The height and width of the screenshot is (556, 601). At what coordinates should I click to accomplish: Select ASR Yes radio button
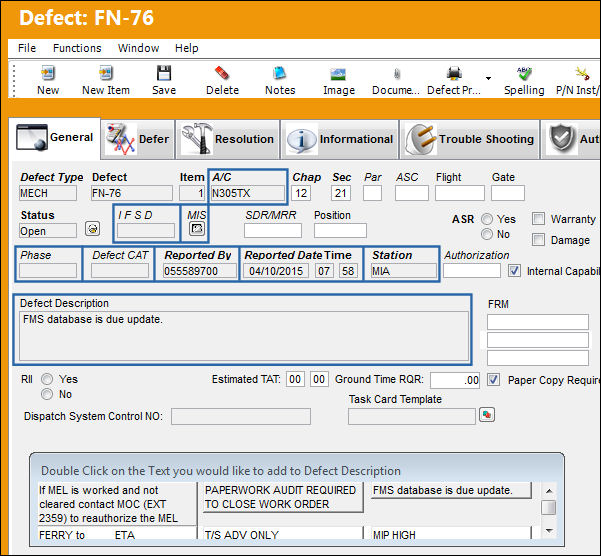click(x=487, y=219)
